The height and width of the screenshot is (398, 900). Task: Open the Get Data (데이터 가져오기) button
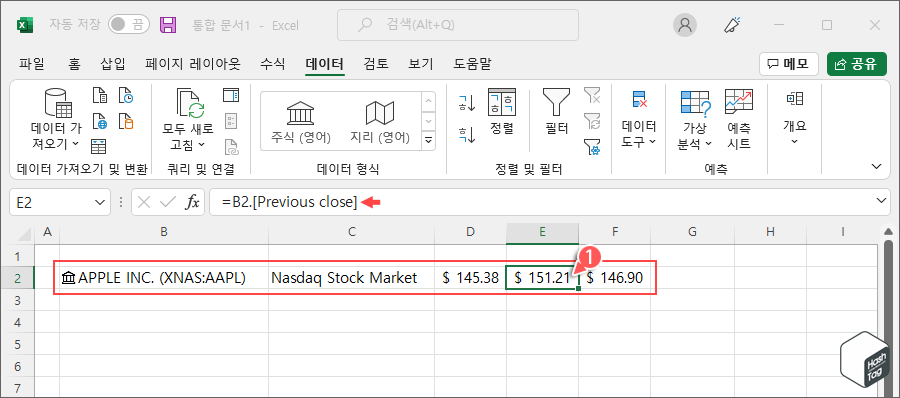point(56,119)
